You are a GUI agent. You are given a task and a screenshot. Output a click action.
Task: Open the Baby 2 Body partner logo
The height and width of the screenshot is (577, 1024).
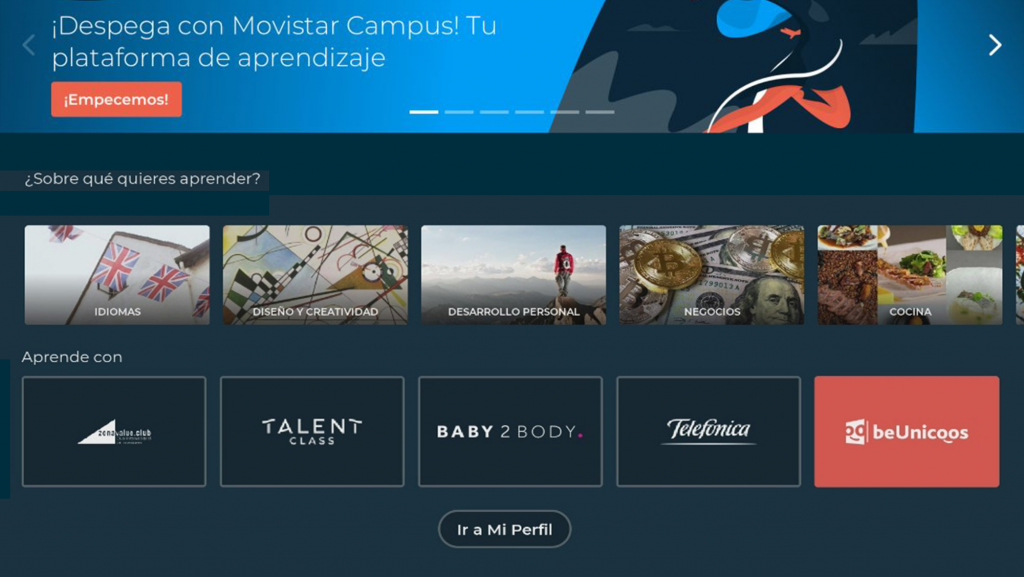[x=510, y=431]
